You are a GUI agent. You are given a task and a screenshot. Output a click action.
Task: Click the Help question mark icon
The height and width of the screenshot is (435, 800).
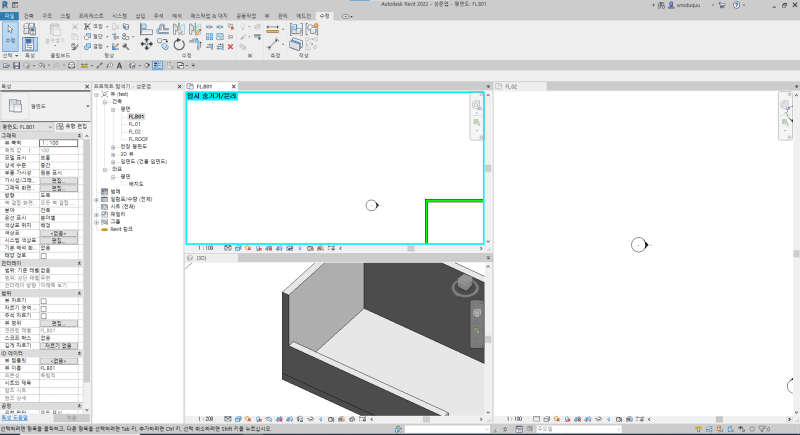(736, 5)
